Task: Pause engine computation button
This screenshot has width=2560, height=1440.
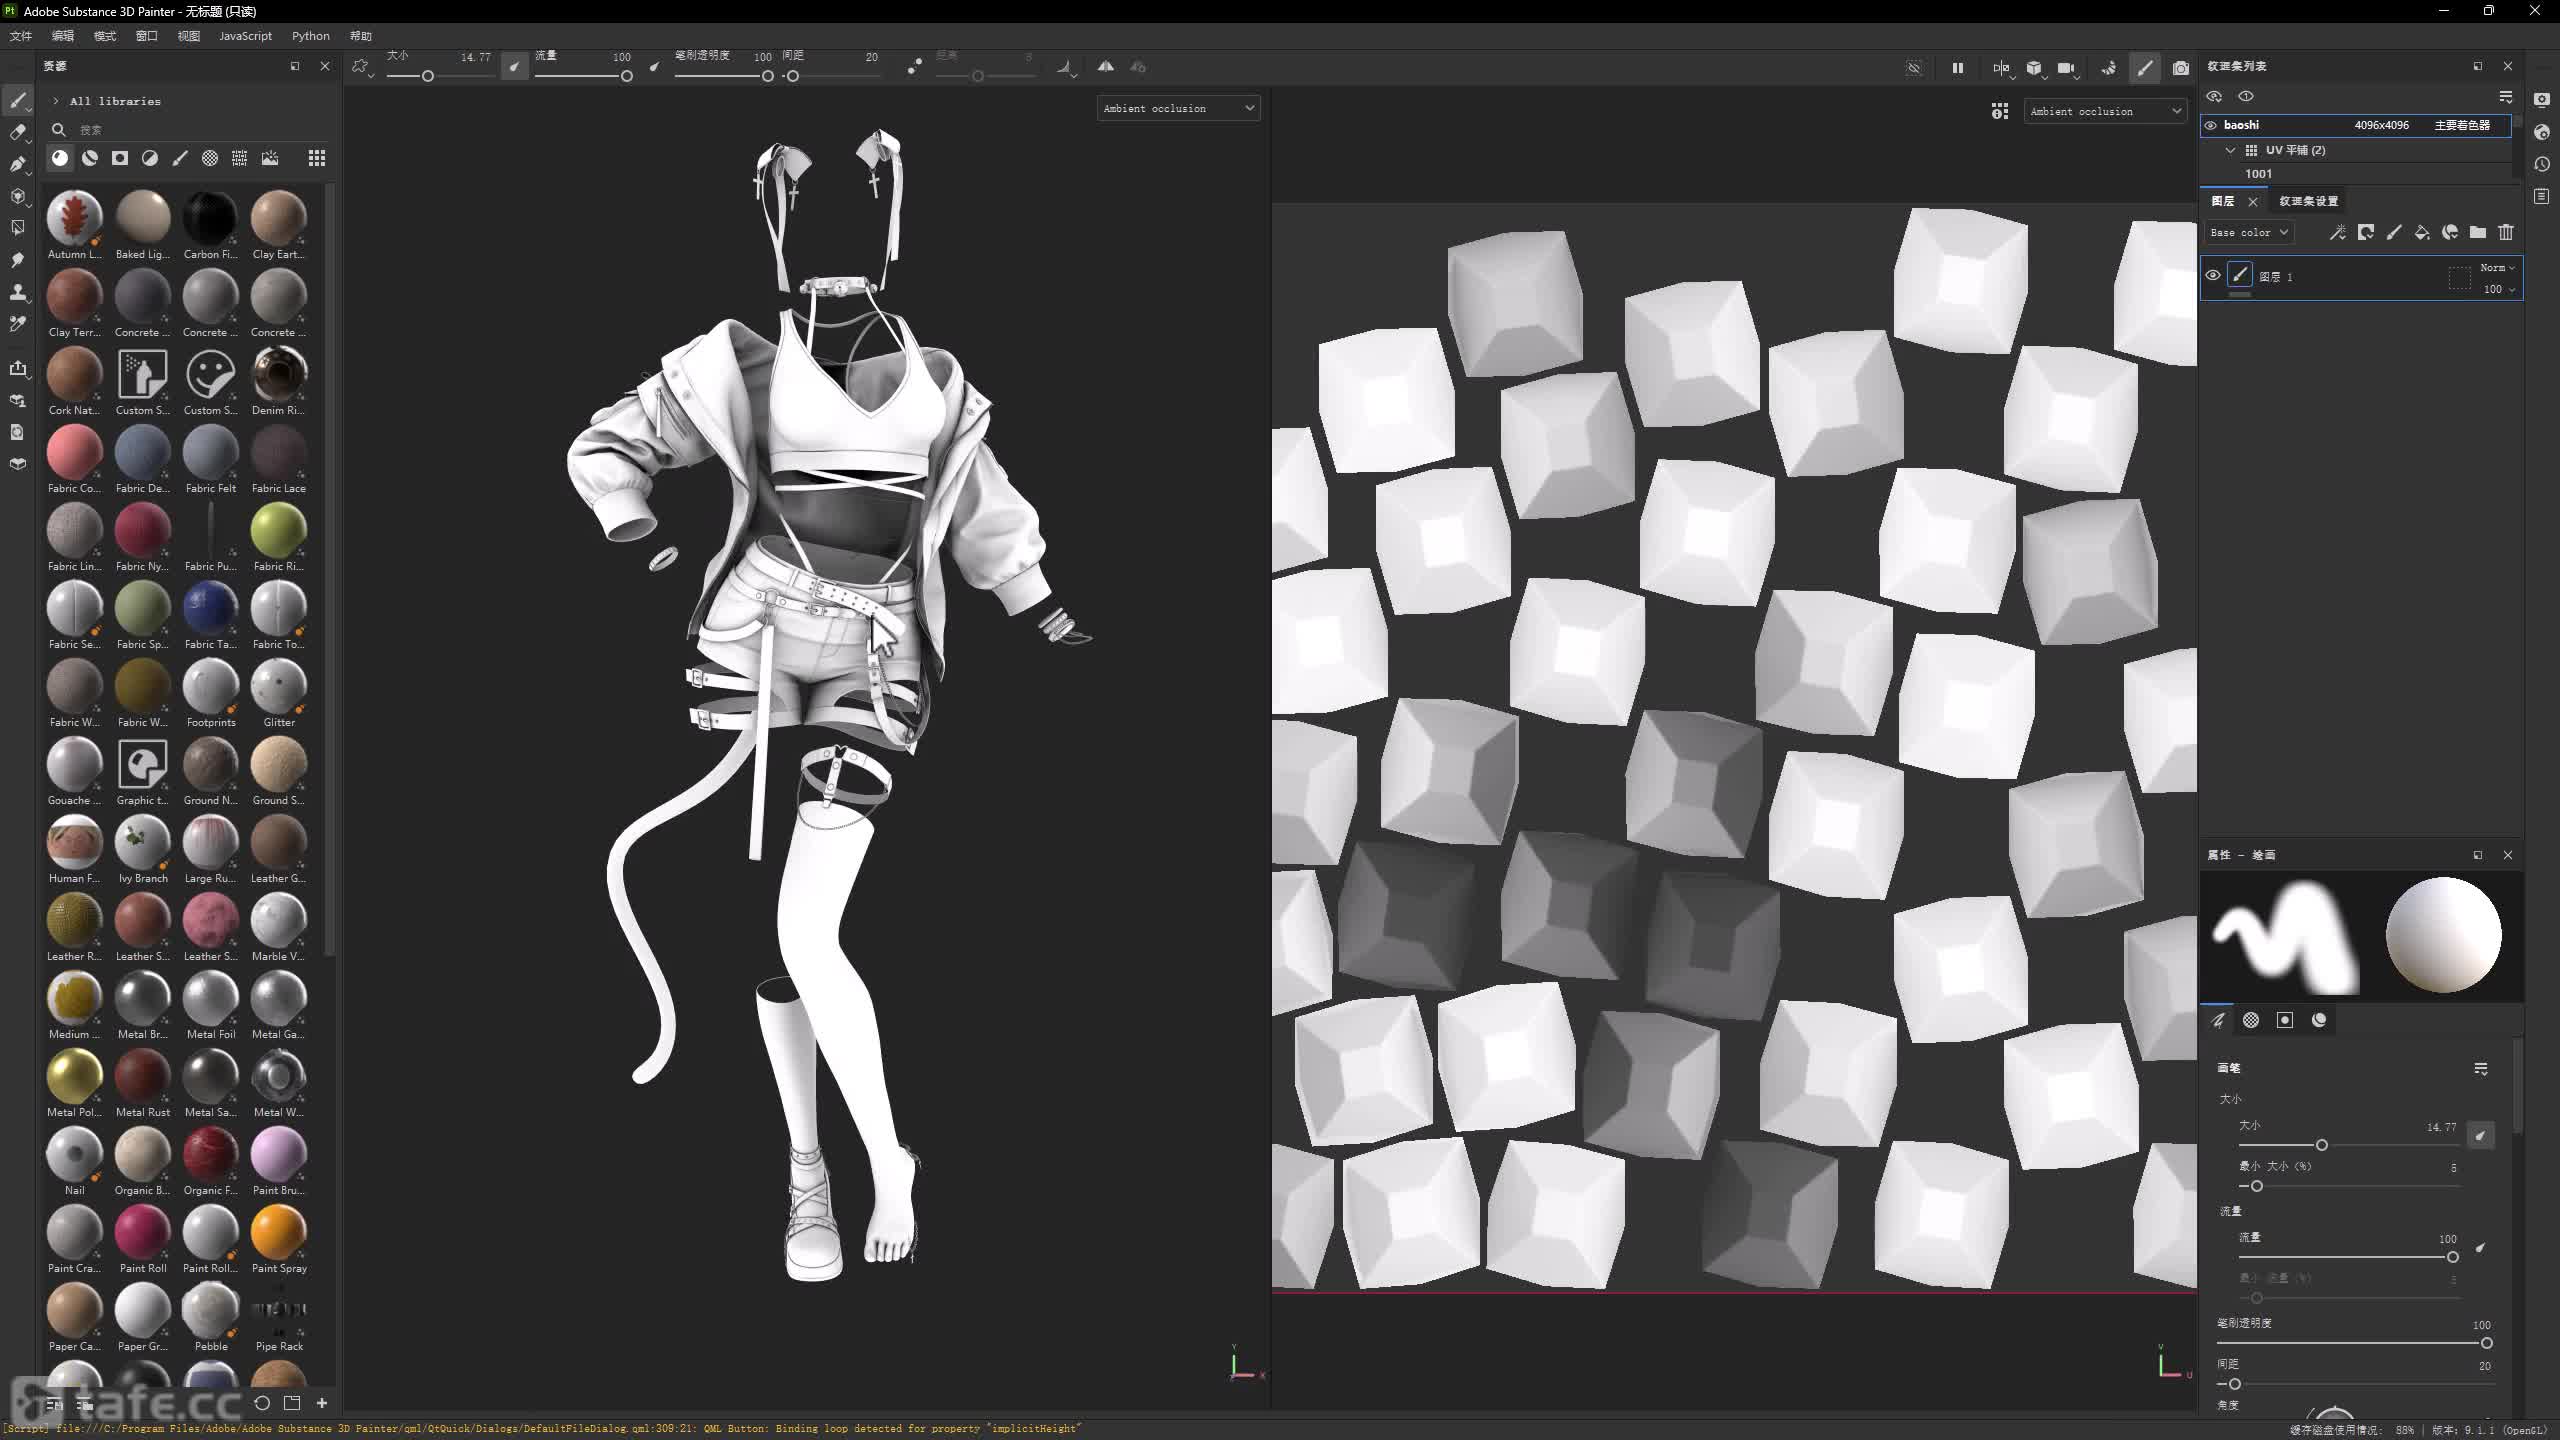Action: [1957, 68]
